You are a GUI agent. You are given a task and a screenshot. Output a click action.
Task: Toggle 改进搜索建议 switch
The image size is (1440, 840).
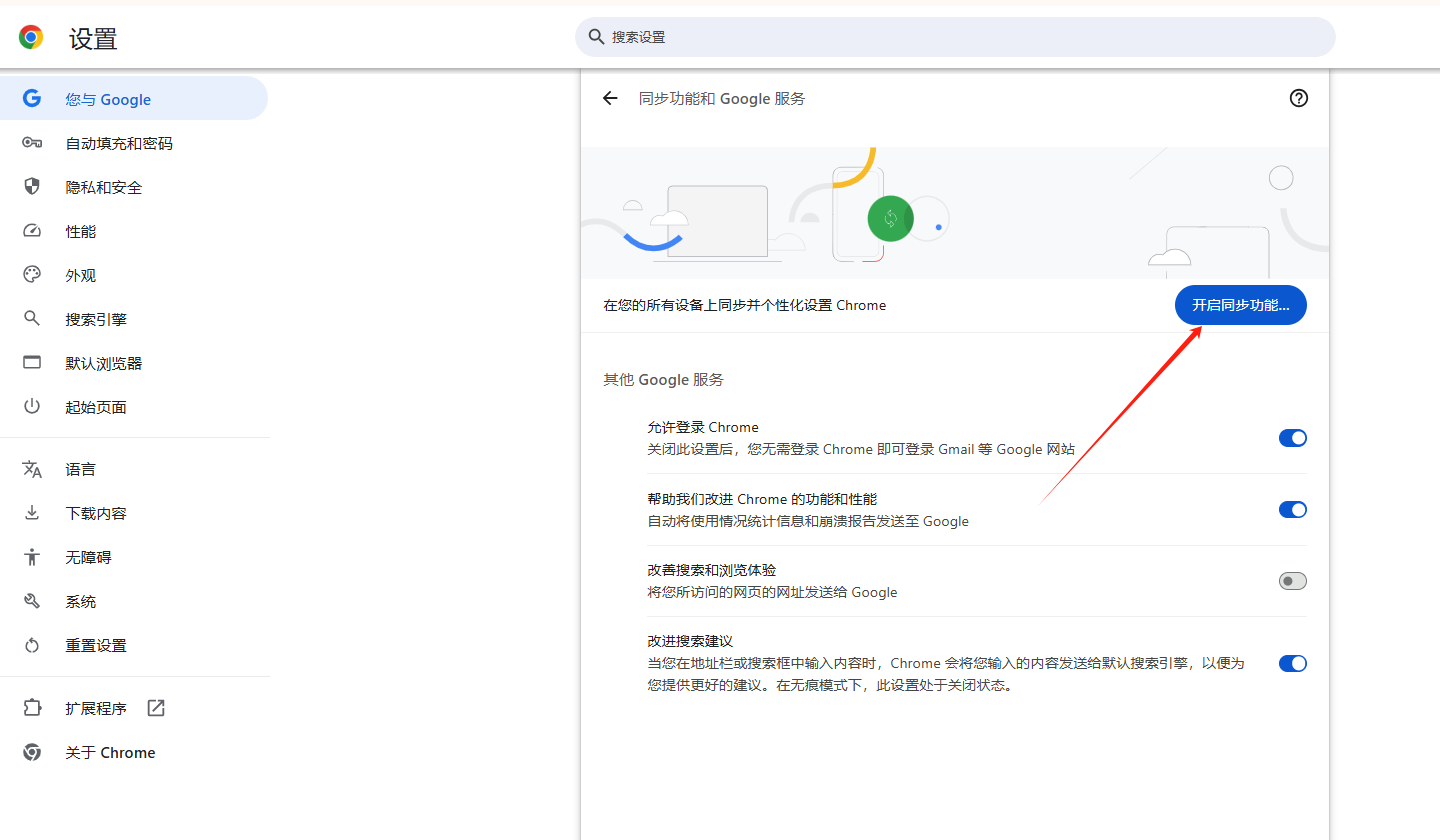1293,663
